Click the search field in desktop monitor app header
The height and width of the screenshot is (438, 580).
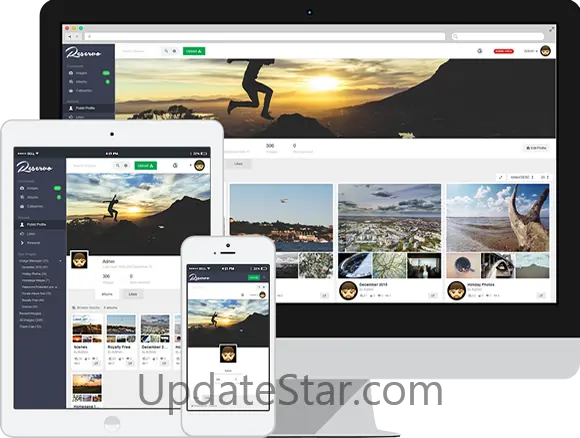point(141,51)
